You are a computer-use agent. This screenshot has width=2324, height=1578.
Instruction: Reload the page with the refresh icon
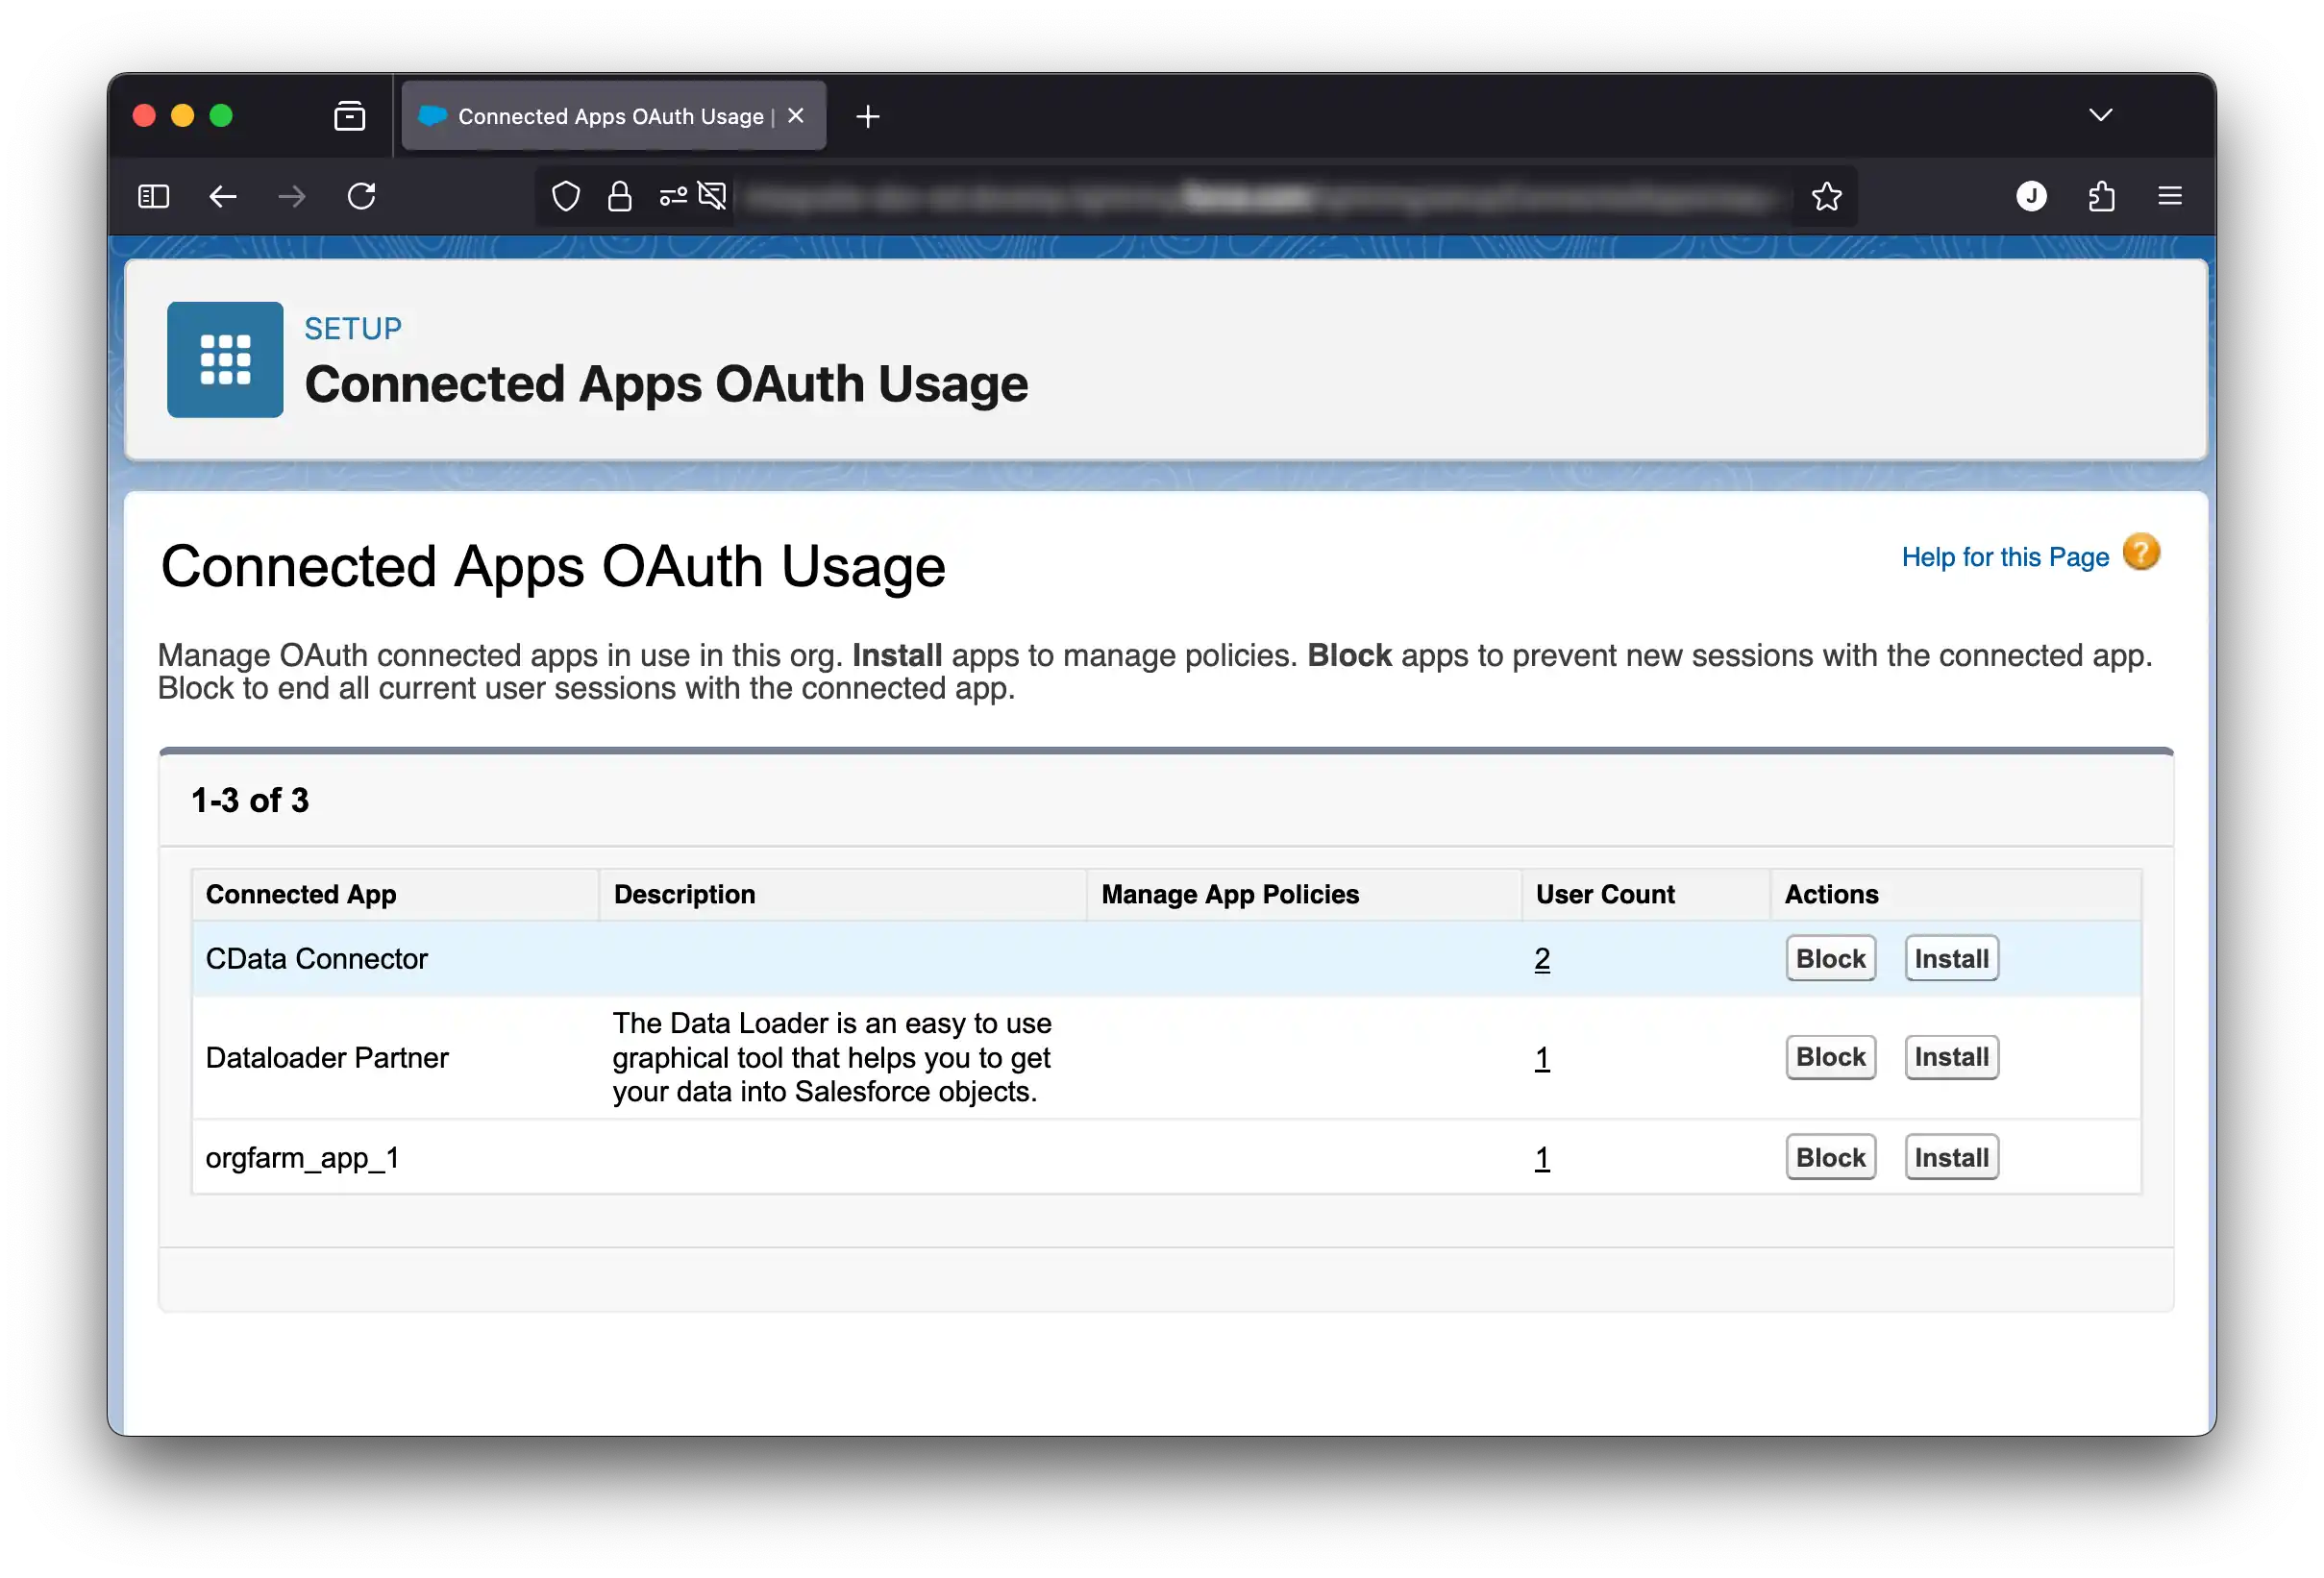click(362, 196)
